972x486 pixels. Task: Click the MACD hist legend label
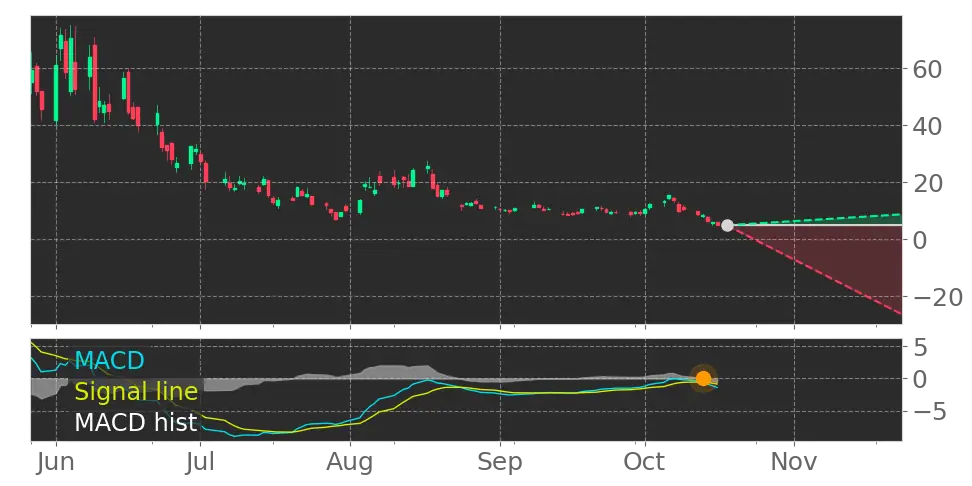coord(136,423)
